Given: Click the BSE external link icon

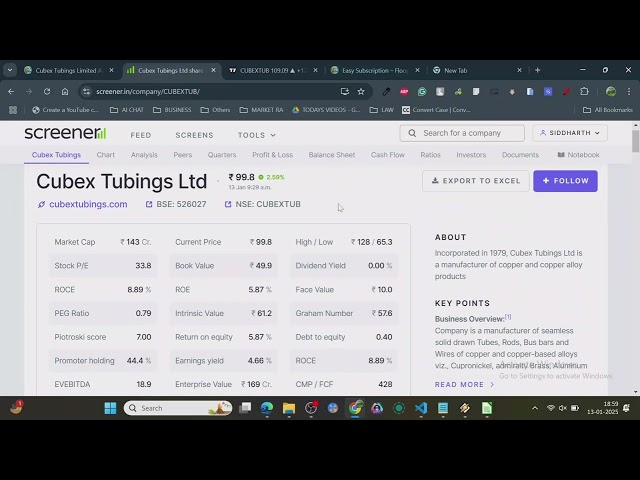Looking at the screenshot, I should (x=149, y=204).
